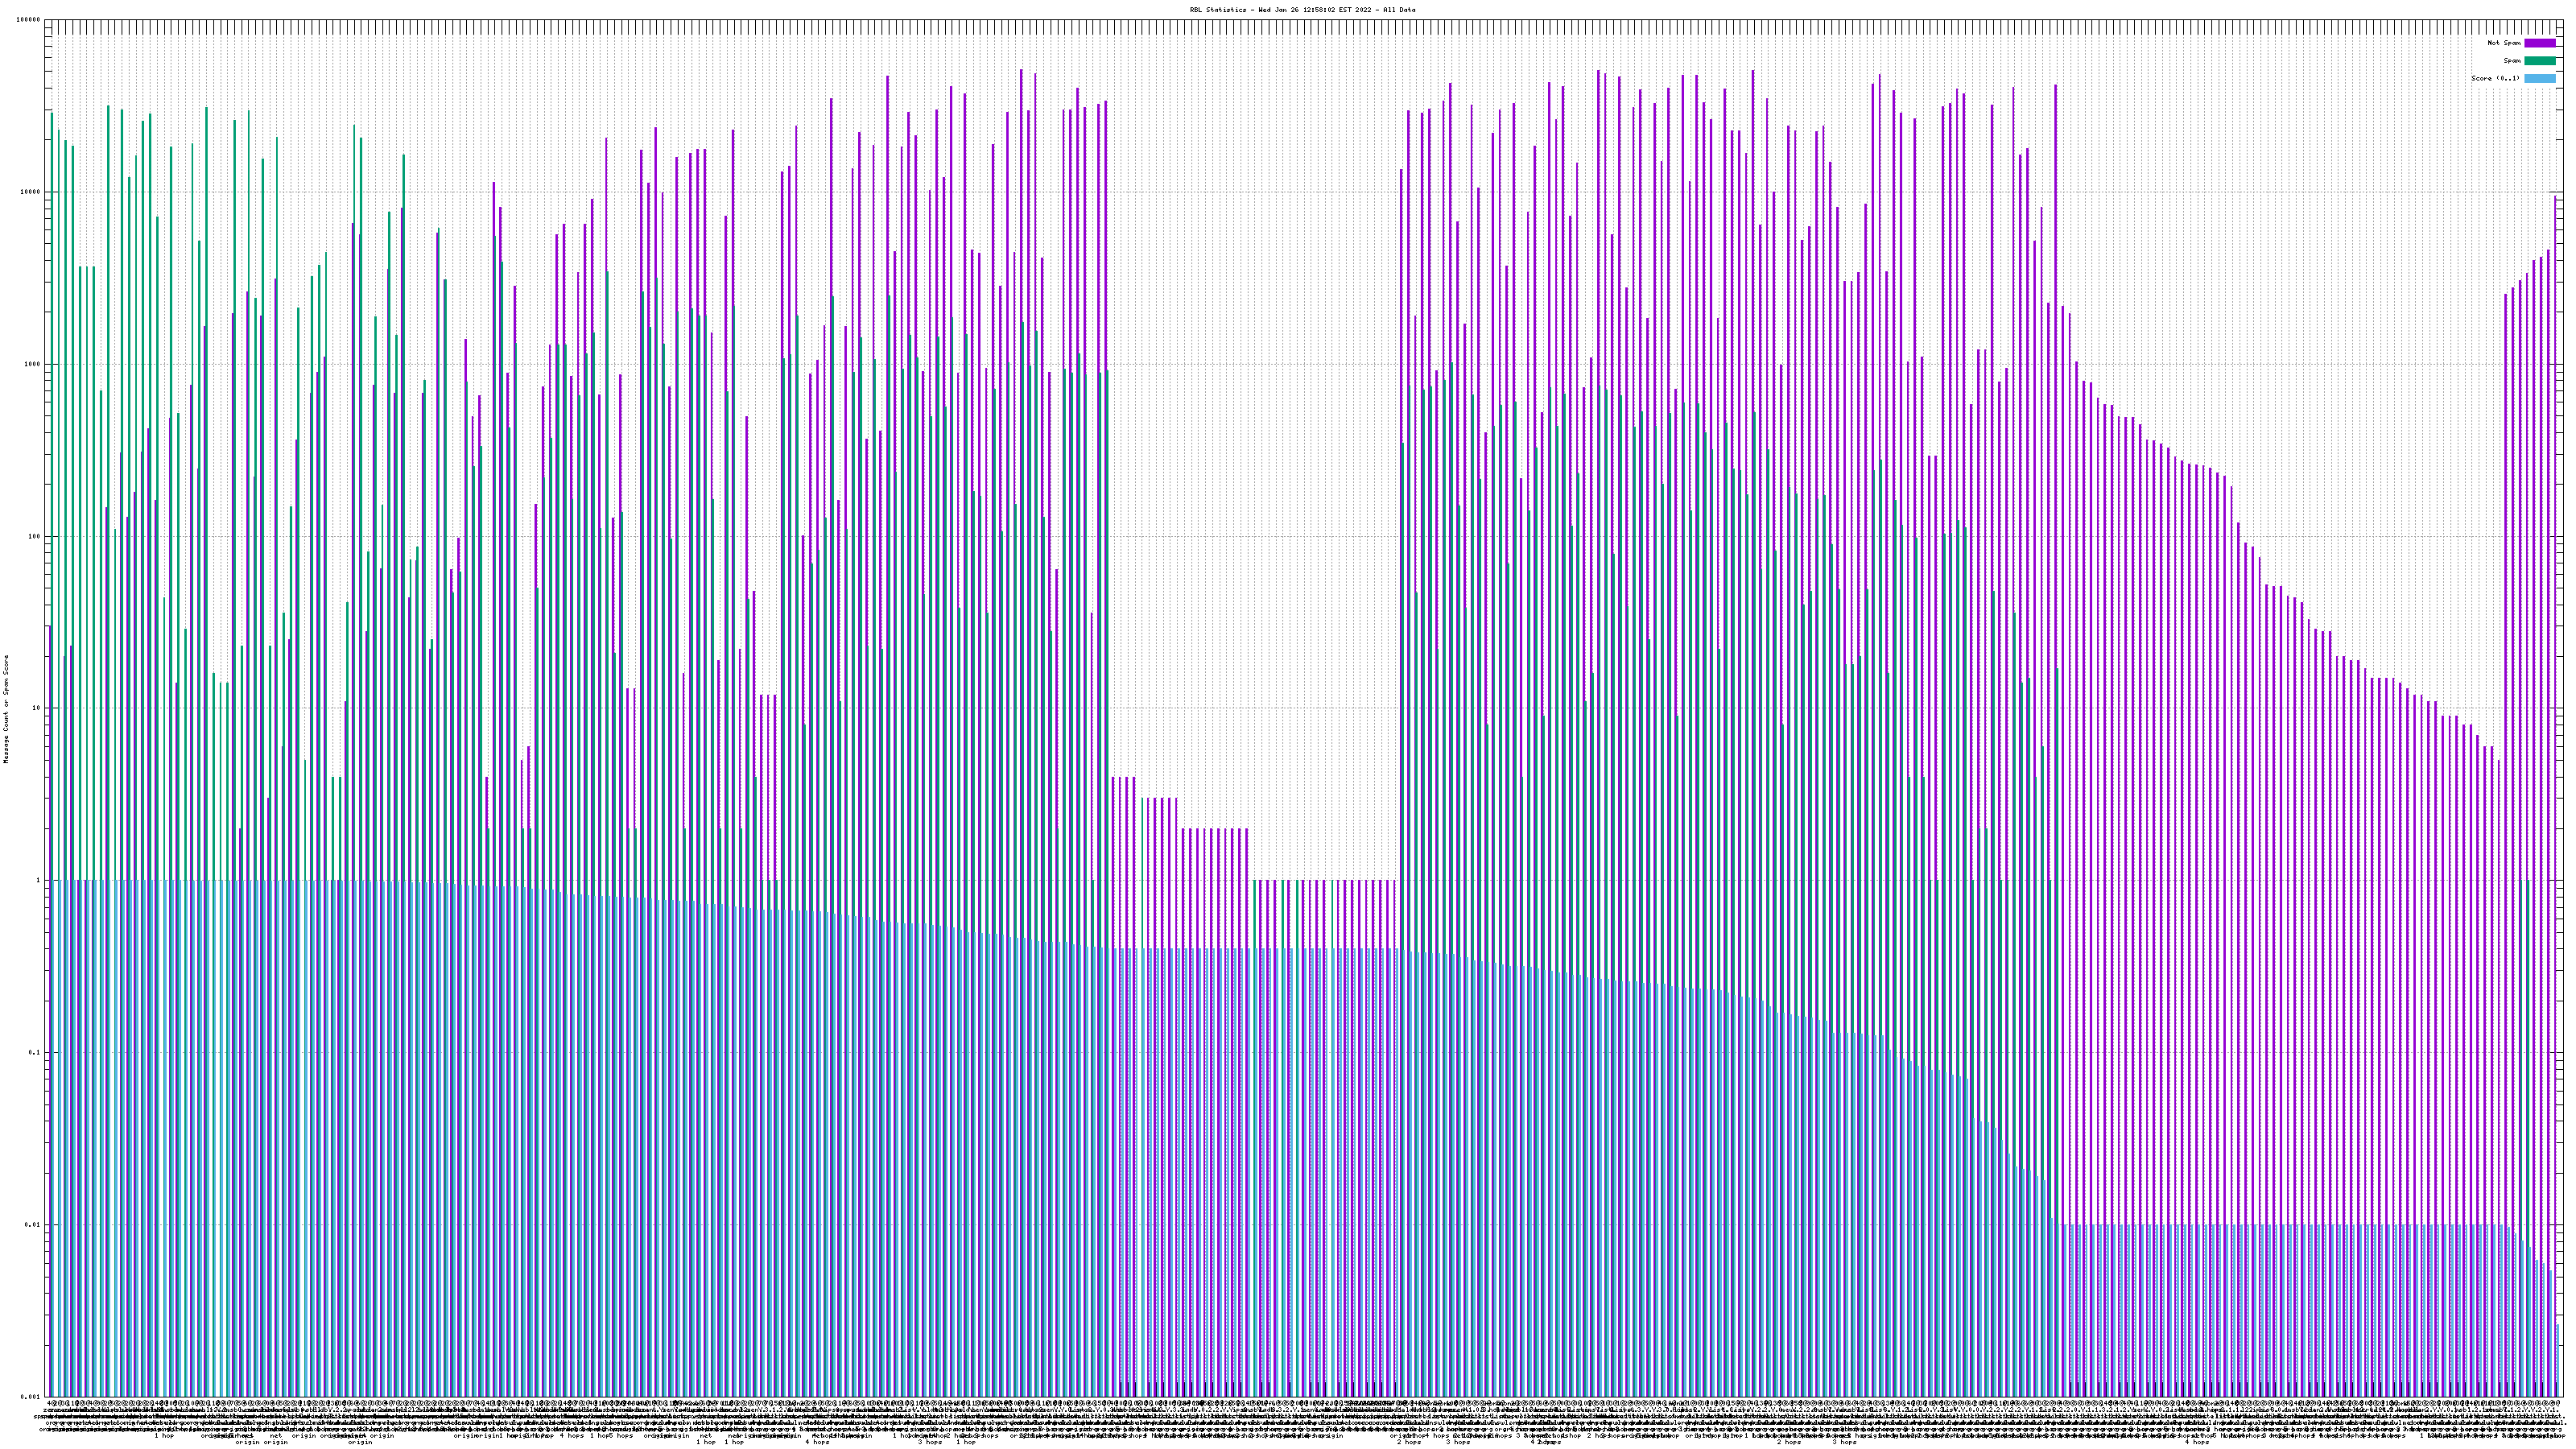Click the blue Score legend swatch
Screen dimensions: 2576x1449
coord(2539,78)
